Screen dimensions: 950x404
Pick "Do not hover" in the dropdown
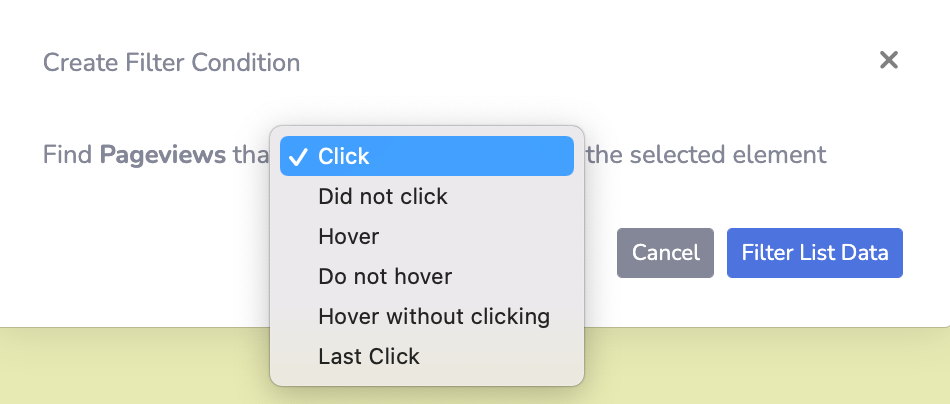(x=385, y=276)
